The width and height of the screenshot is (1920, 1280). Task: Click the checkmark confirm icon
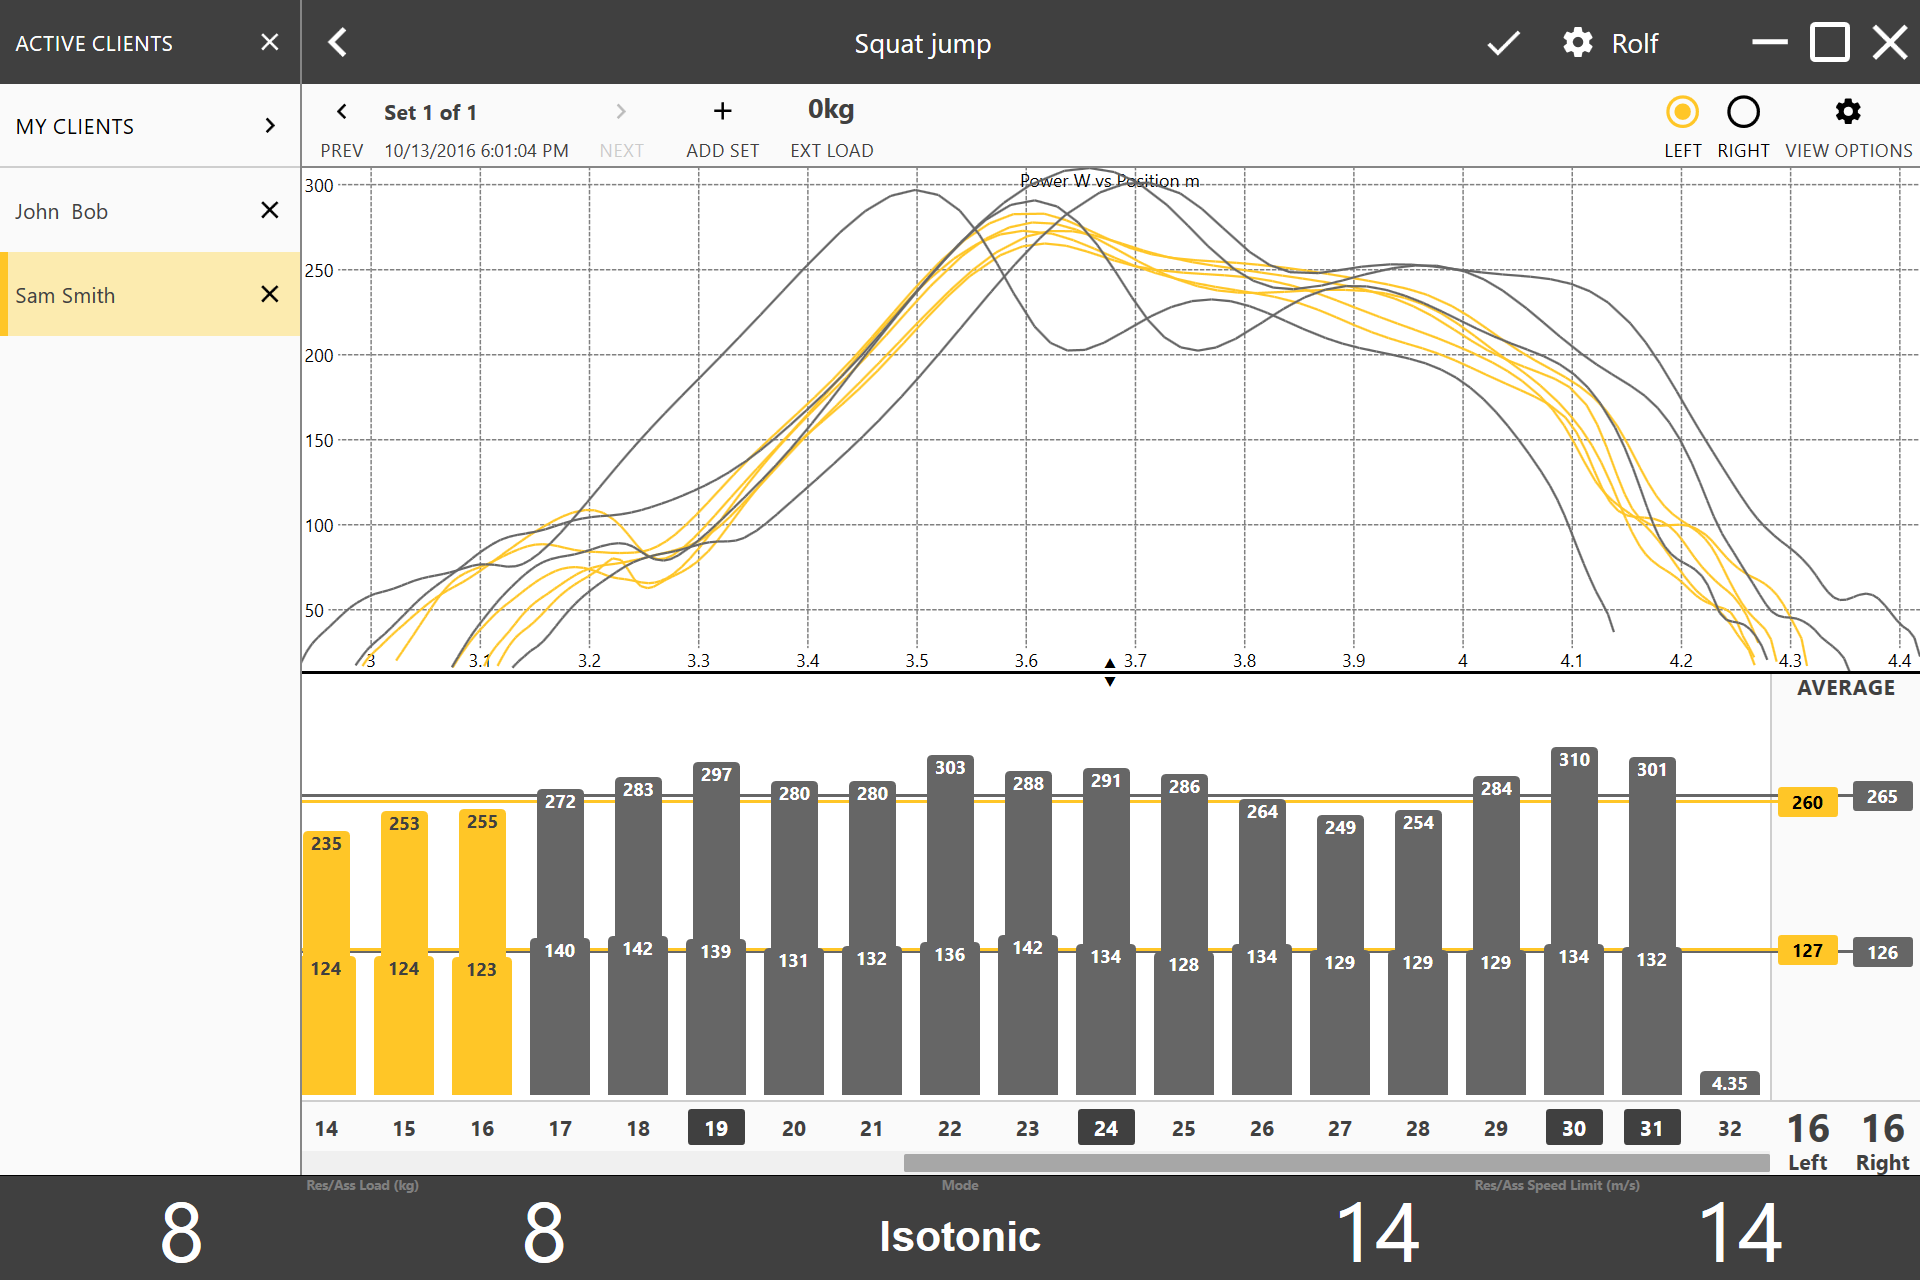1502,43
